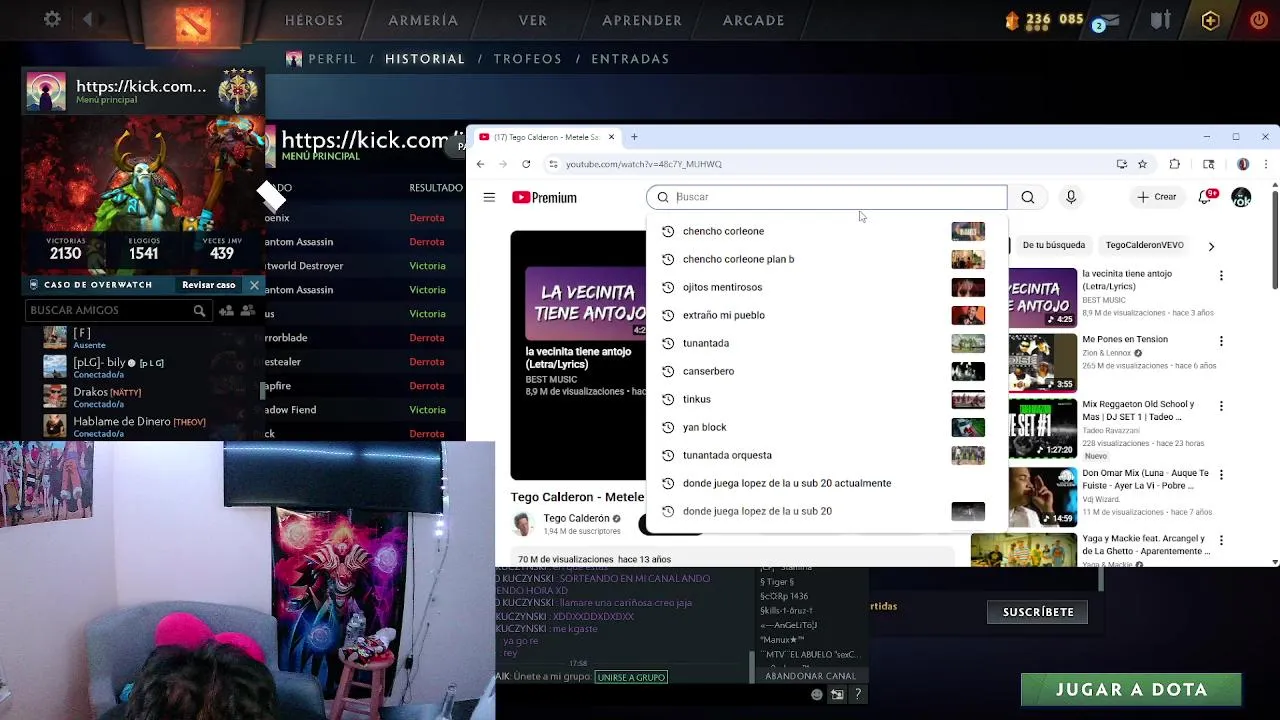Bookmark this page with star icon
This screenshot has height=720, width=1280.
[x=1142, y=164]
